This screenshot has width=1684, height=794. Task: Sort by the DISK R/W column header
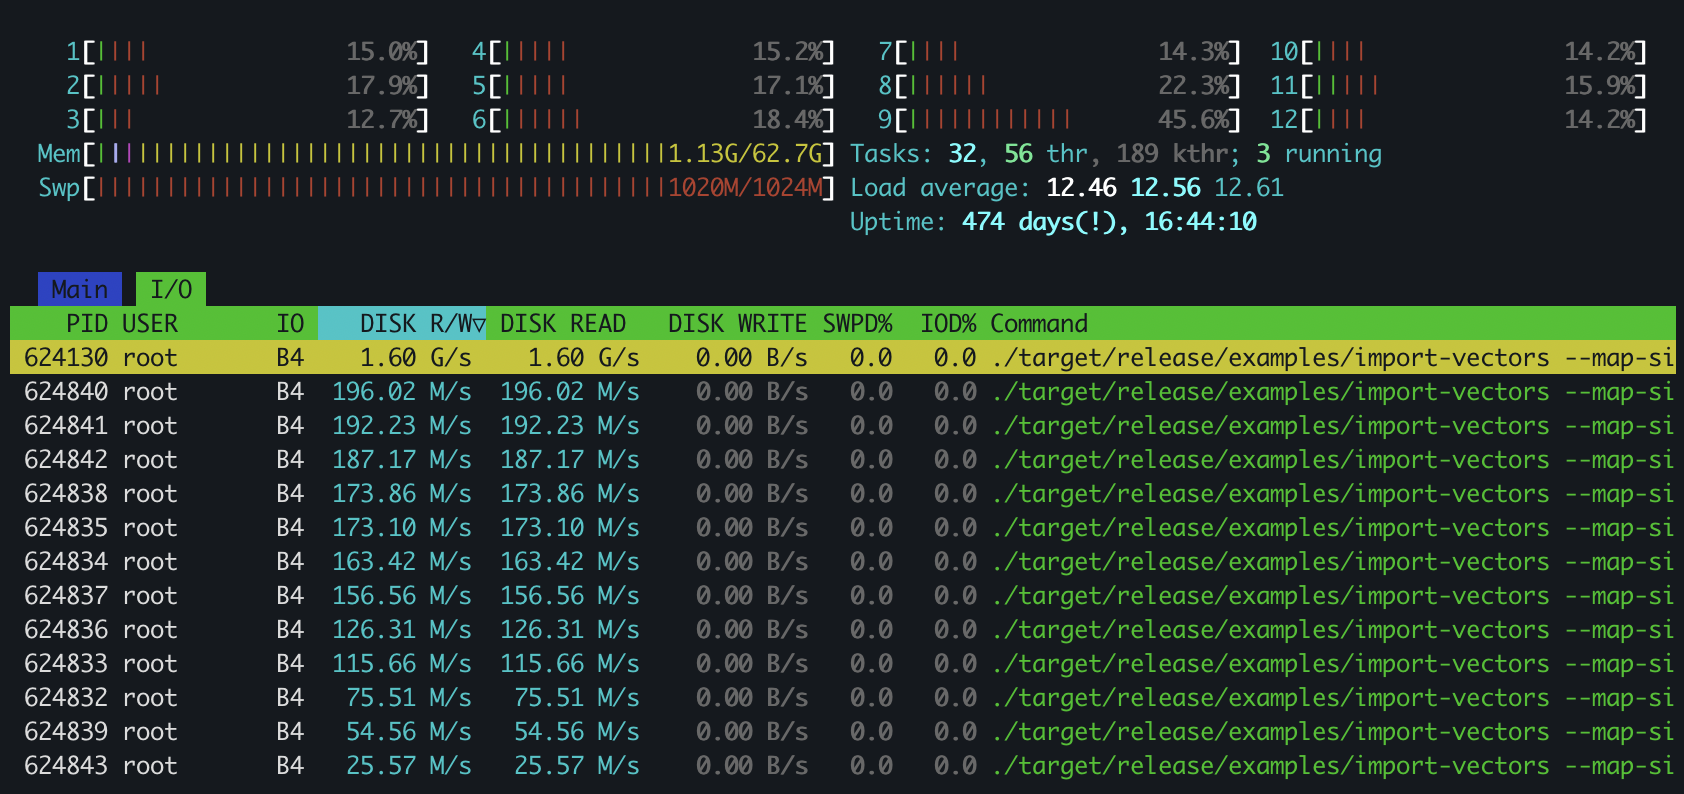(402, 323)
